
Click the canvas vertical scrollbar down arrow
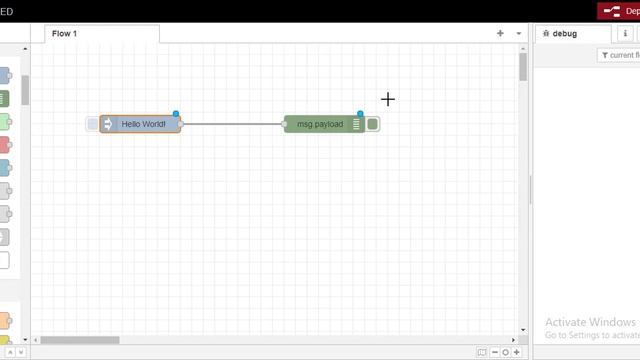click(x=523, y=330)
